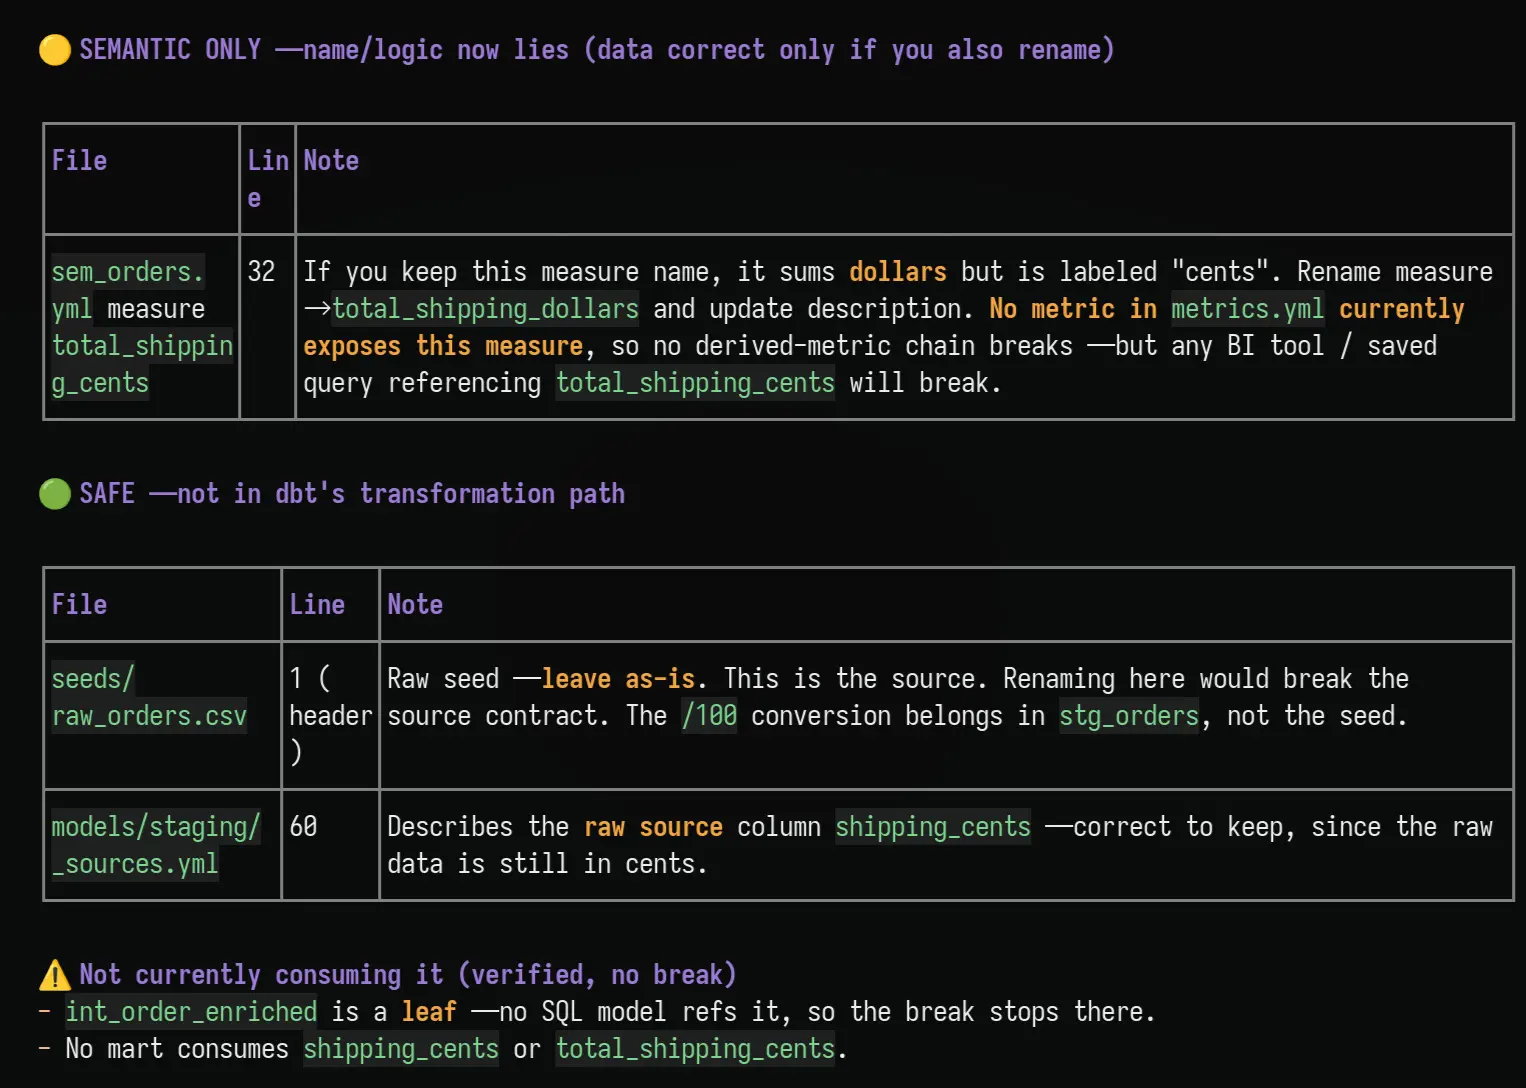1526x1088 pixels.
Task: Select models/staging/_sources.yml file cell
Action: pyautogui.click(x=163, y=845)
